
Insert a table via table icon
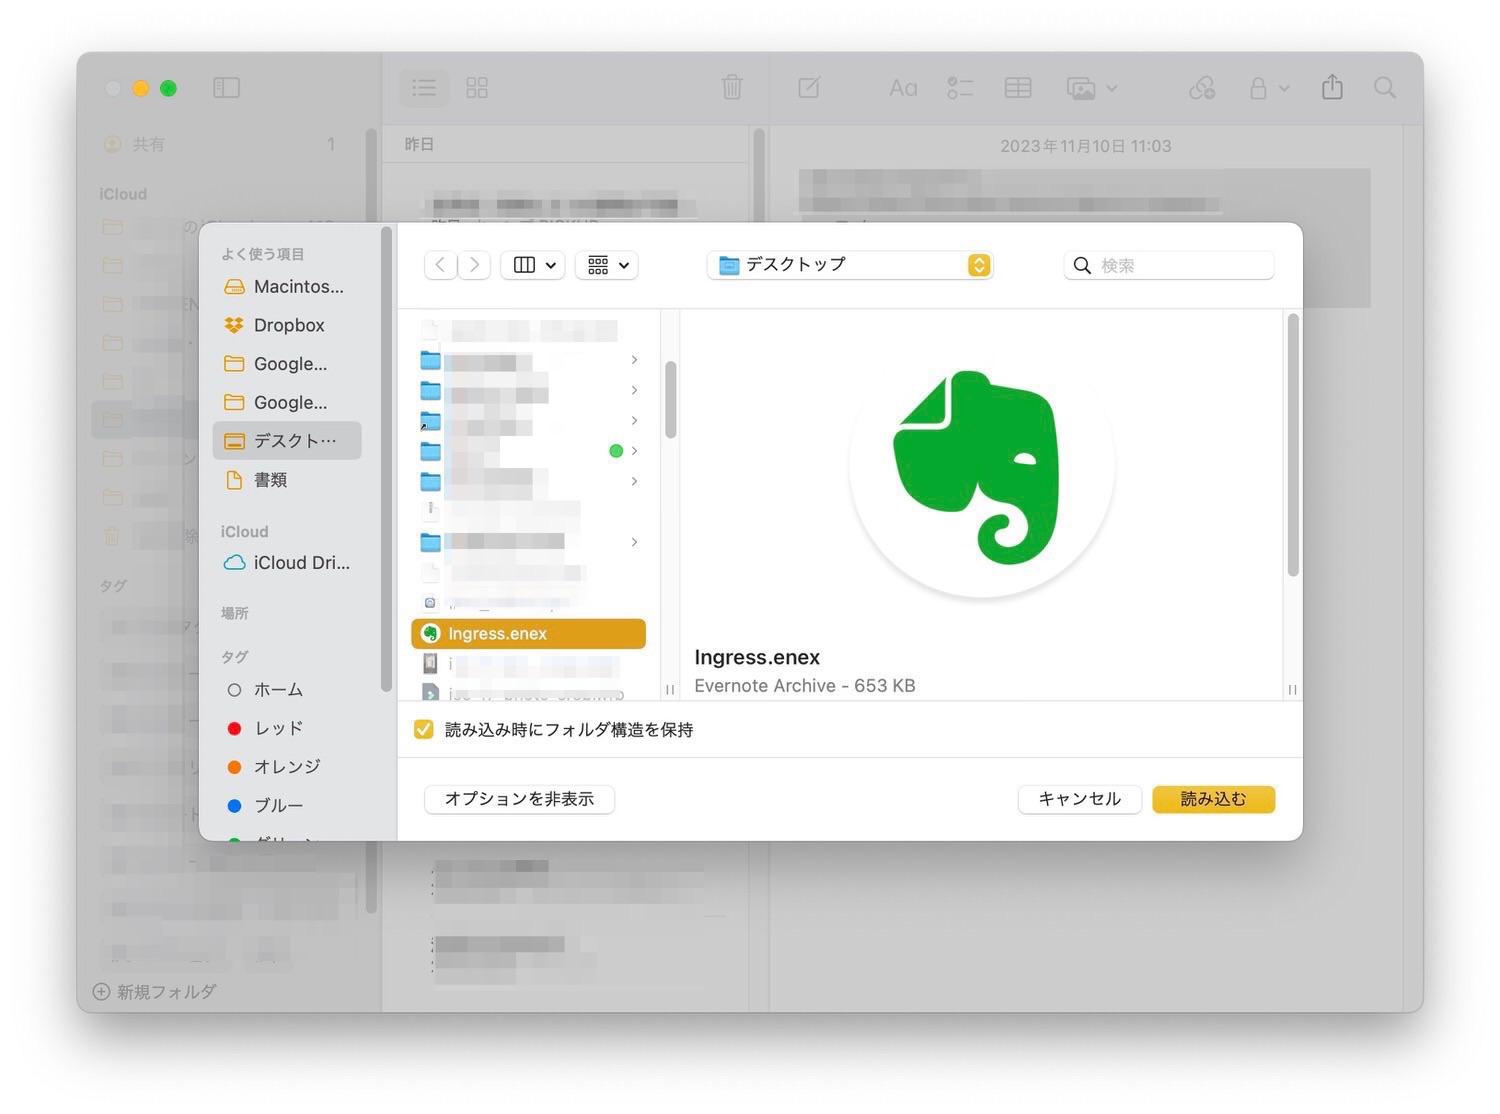click(1018, 88)
